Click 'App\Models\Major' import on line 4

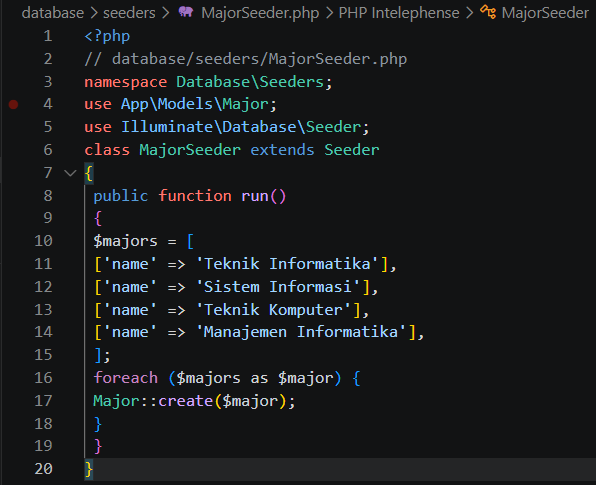tap(195, 104)
